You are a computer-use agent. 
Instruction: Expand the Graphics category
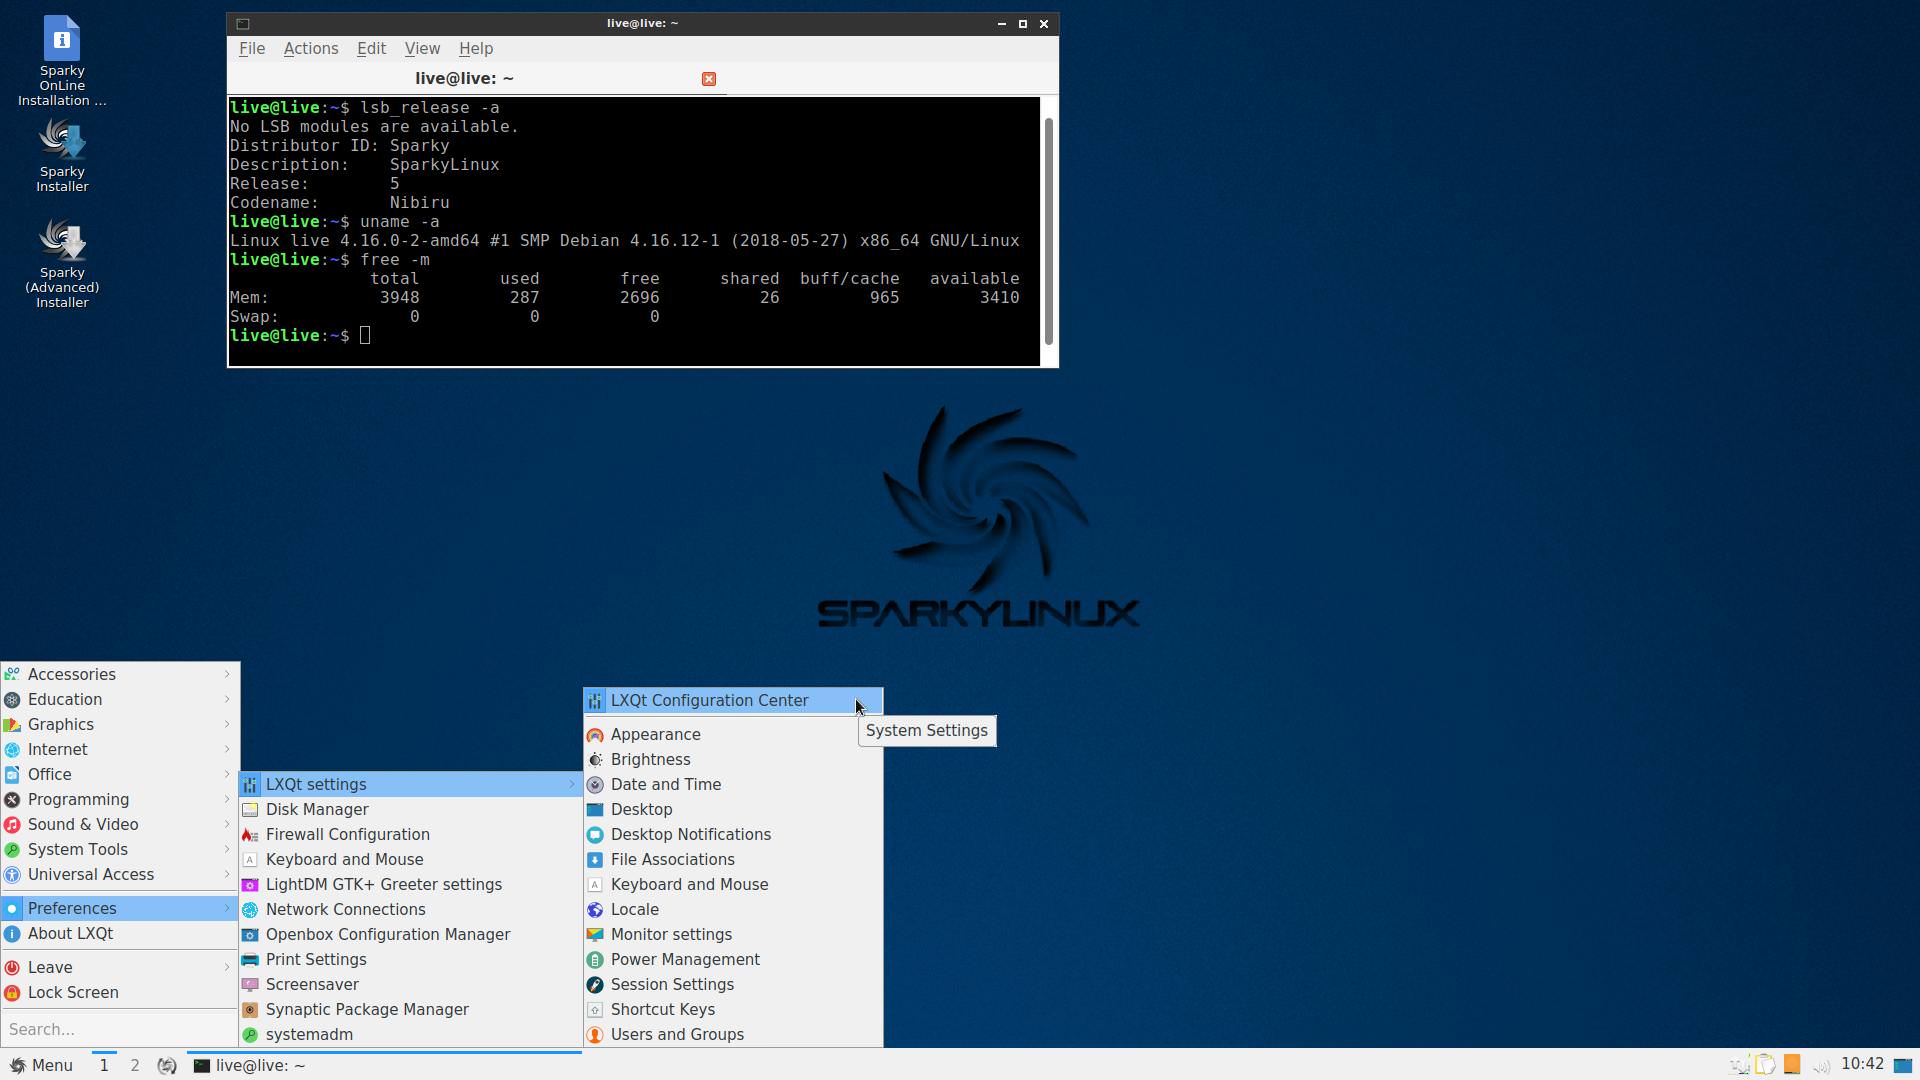(x=120, y=725)
